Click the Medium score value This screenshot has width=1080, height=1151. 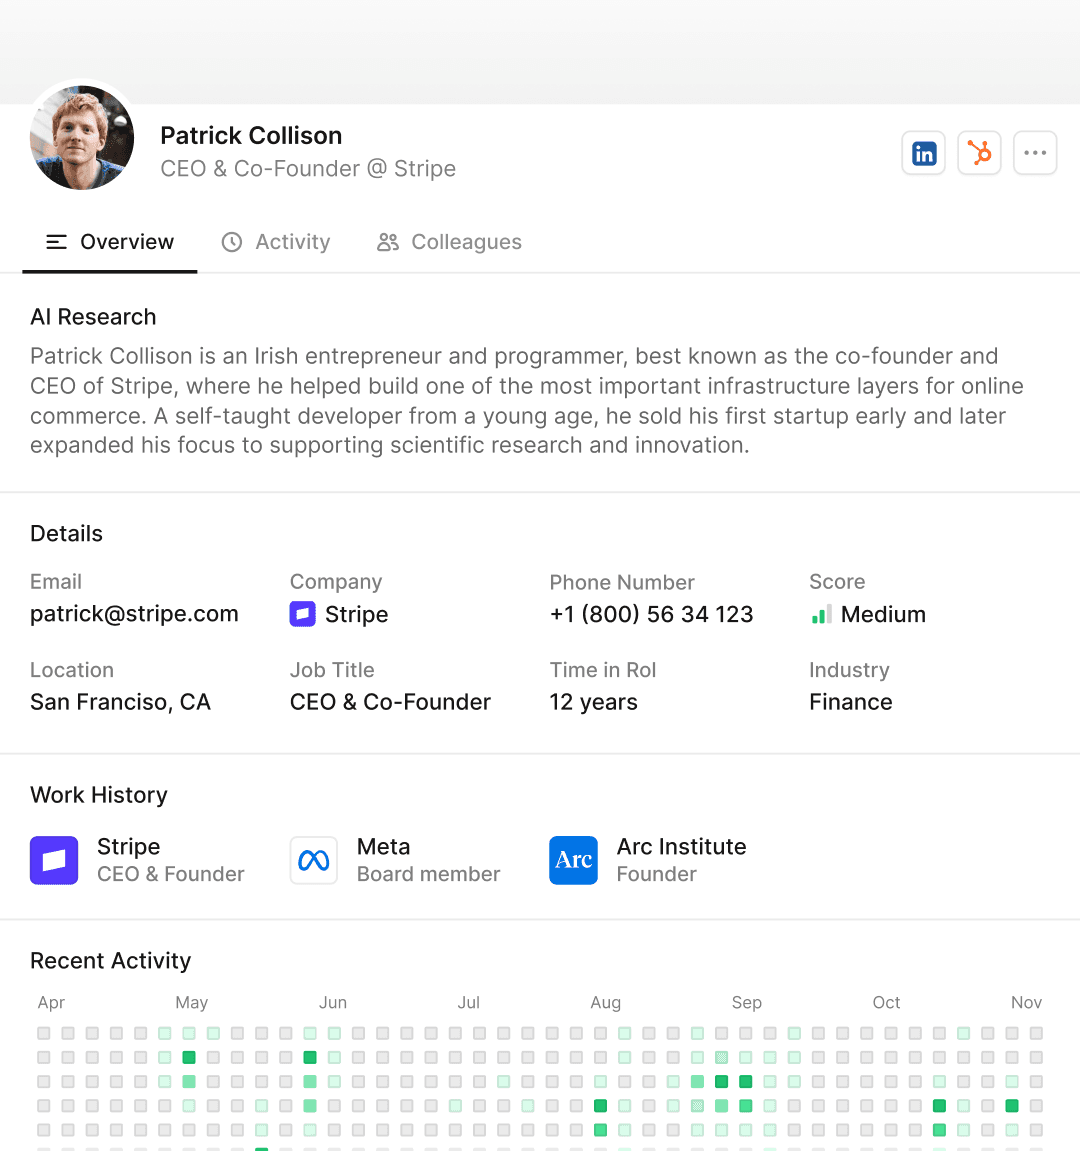pos(883,614)
